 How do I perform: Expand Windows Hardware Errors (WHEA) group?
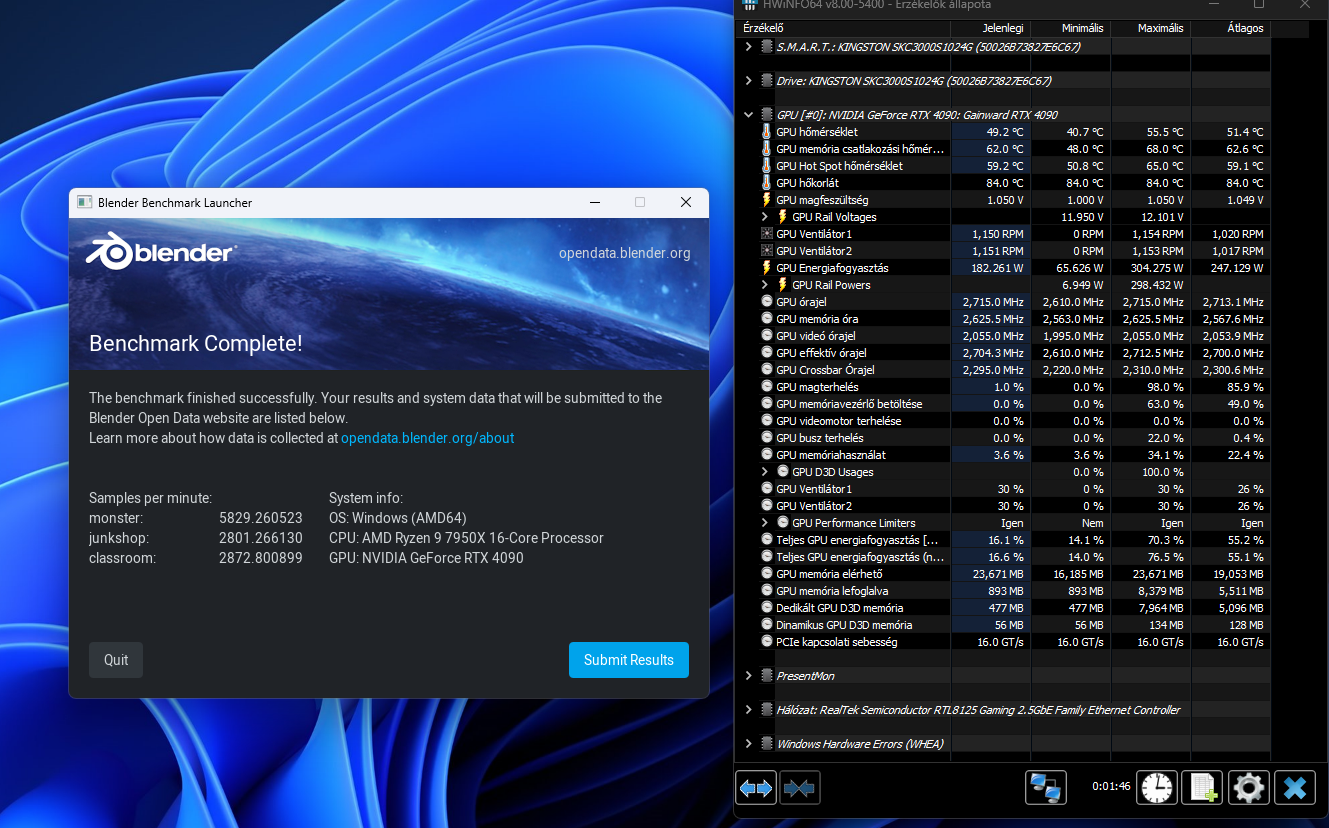tap(748, 744)
